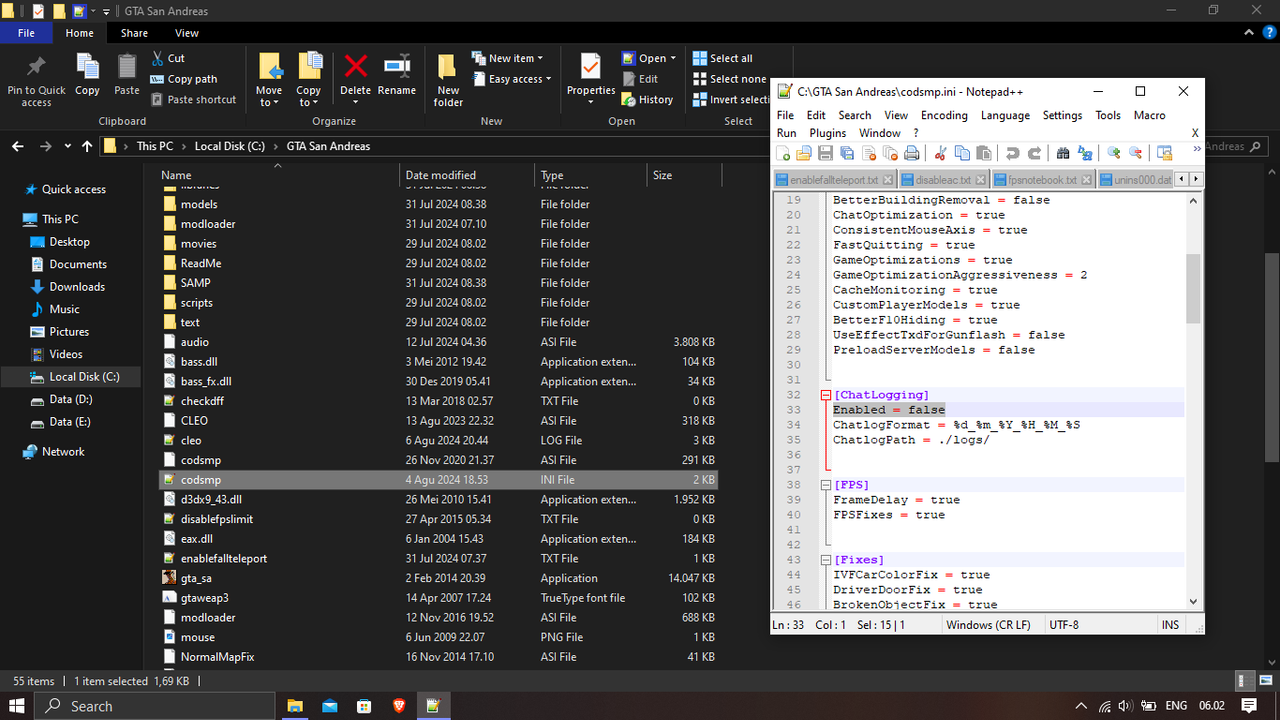This screenshot has height=720, width=1280.
Task: Click Explorer New folder icon
Action: [448, 67]
